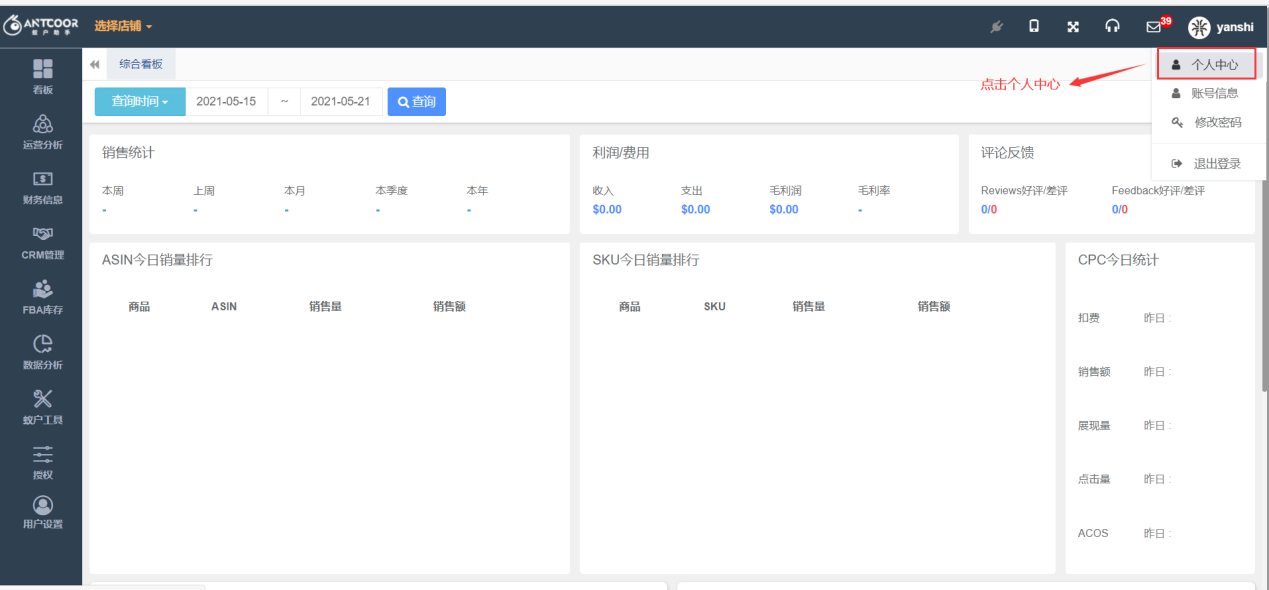Click the 本周 sales label
Image resolution: width=1269 pixels, height=590 pixels.
[x=113, y=190]
